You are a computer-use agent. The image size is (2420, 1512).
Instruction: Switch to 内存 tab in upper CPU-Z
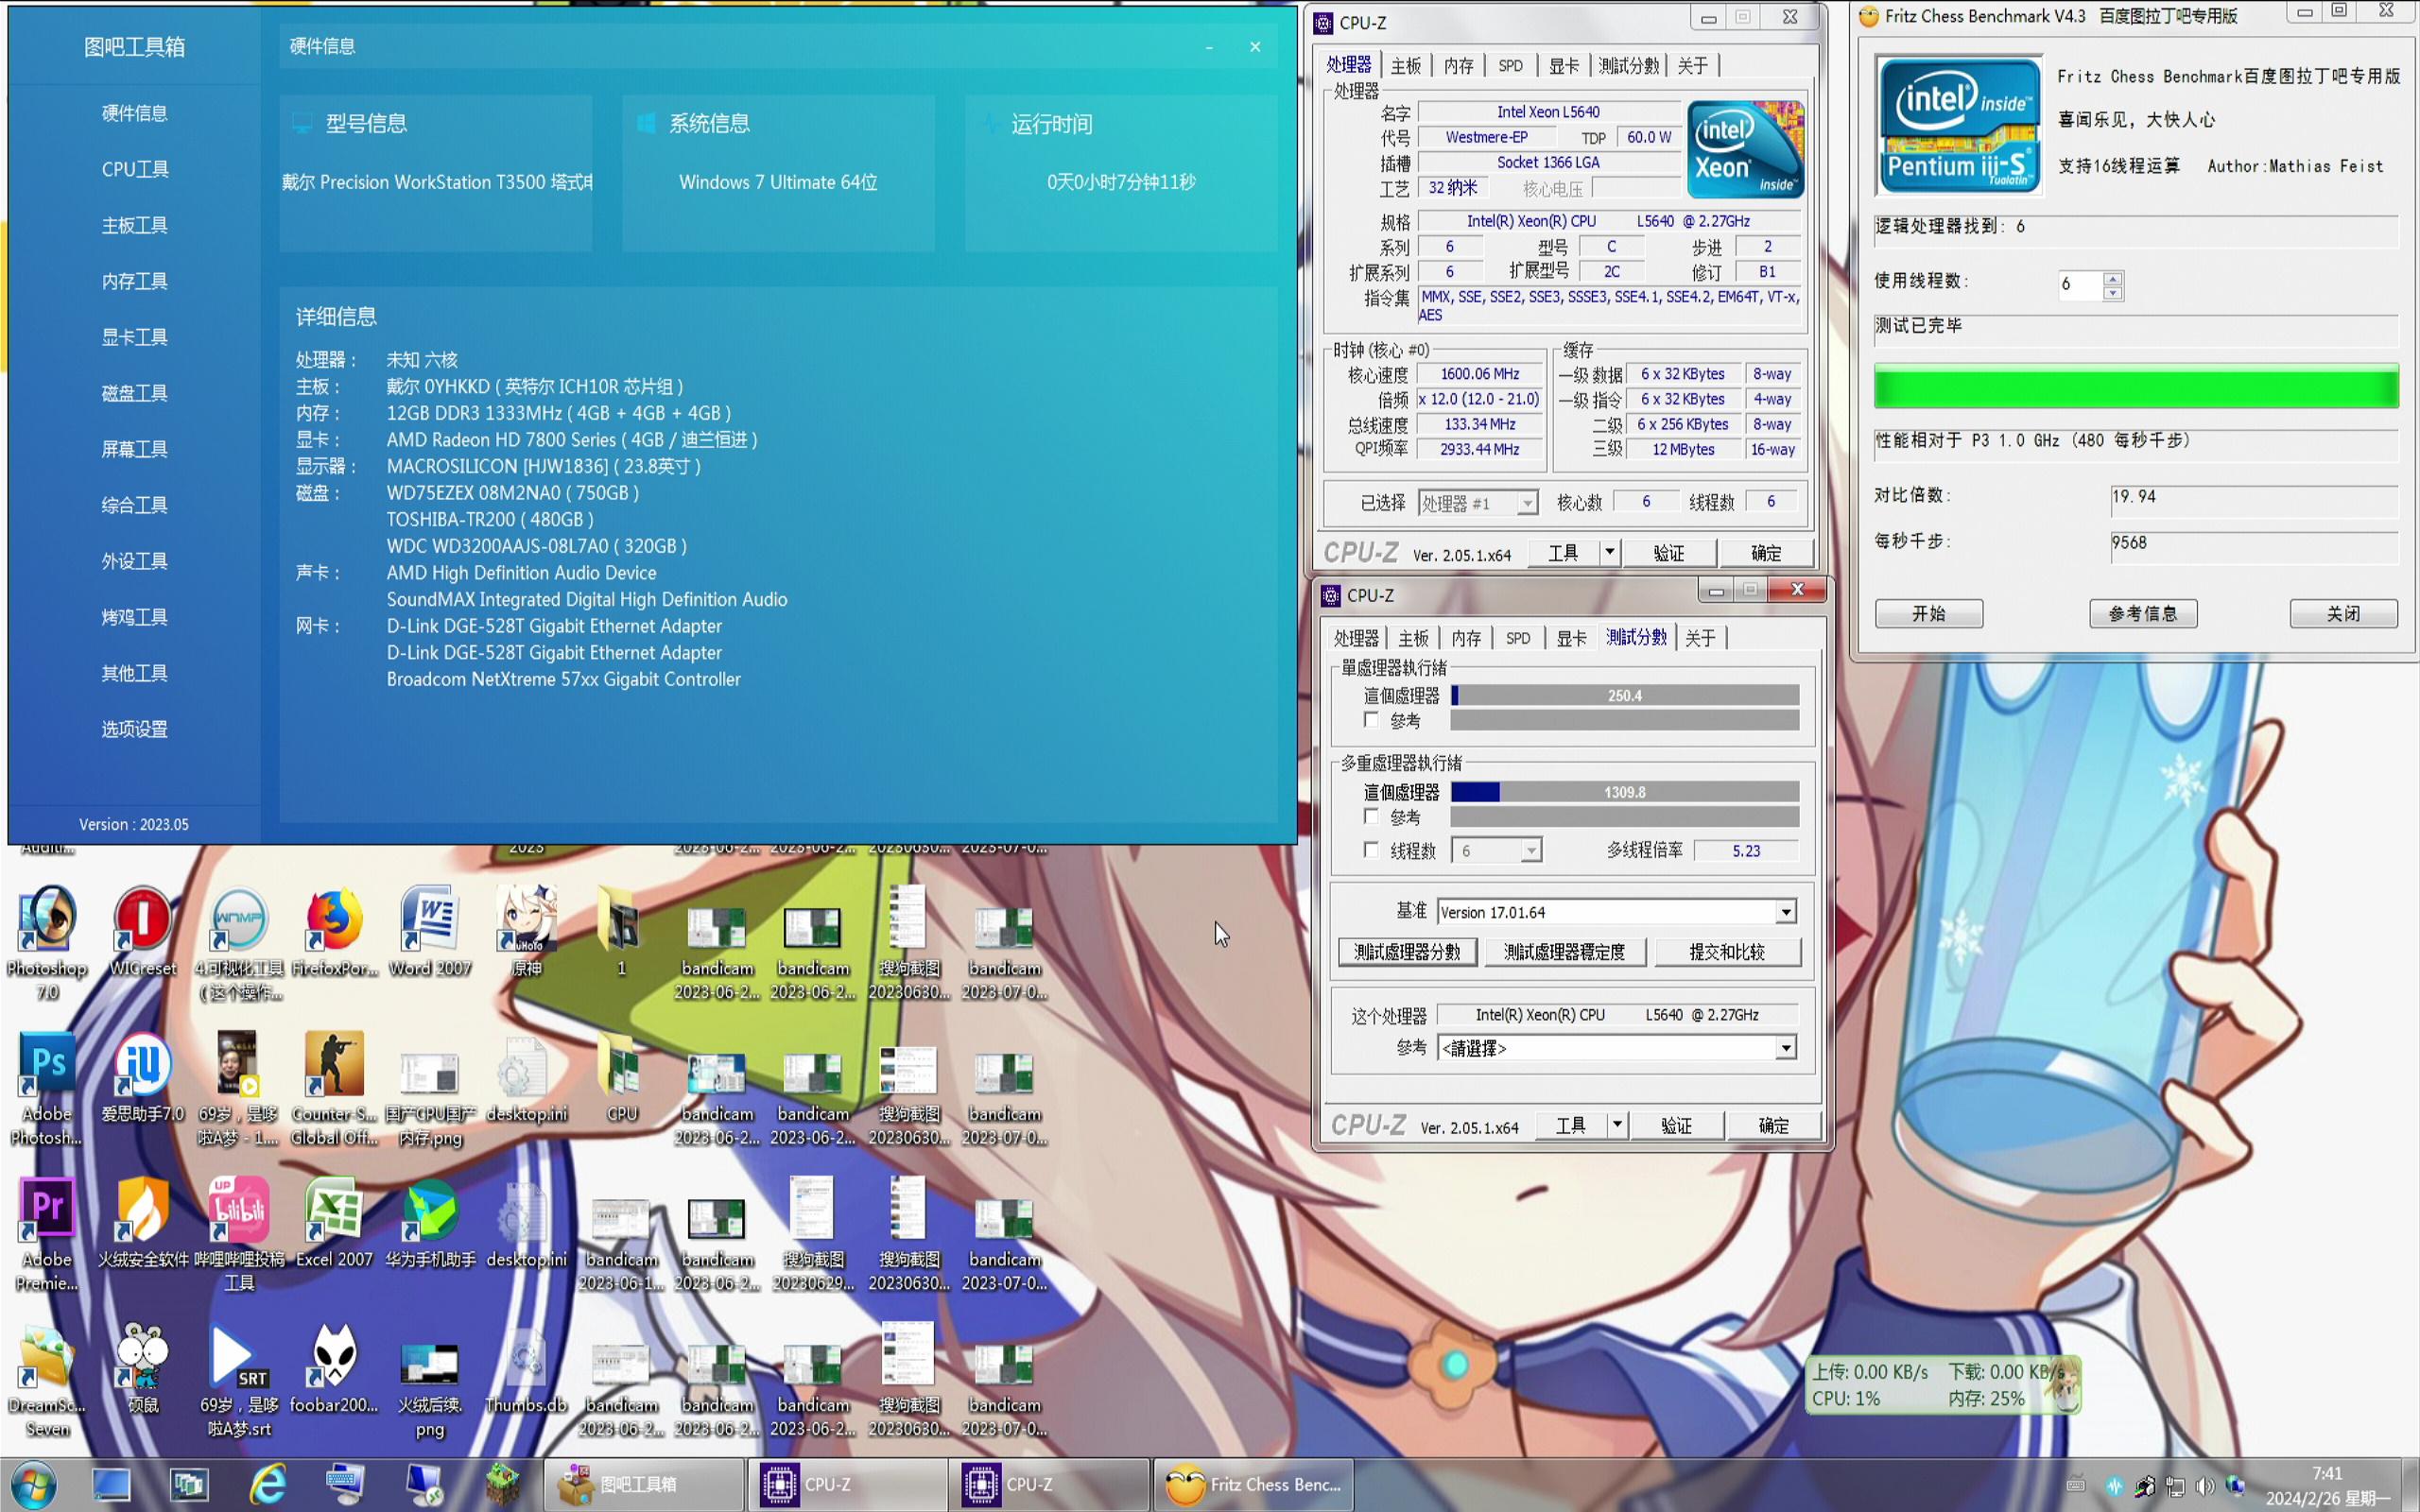(x=1458, y=66)
